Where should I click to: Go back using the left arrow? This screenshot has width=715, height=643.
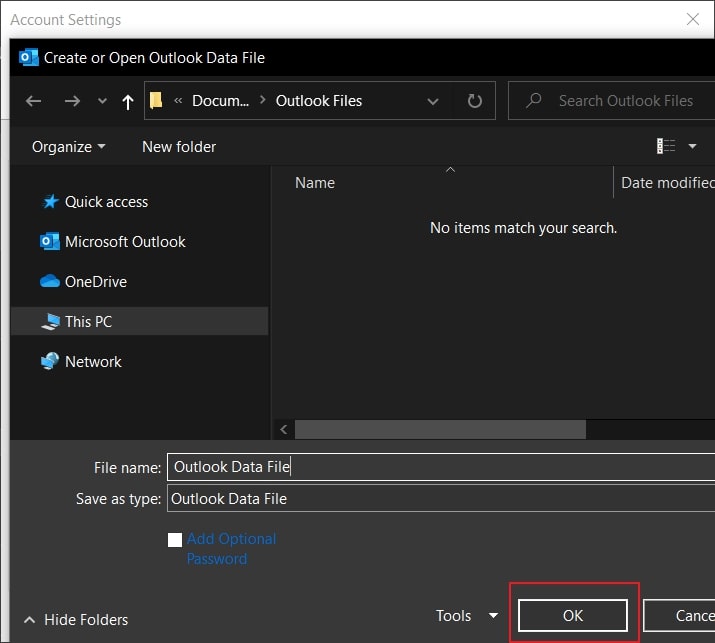point(33,101)
